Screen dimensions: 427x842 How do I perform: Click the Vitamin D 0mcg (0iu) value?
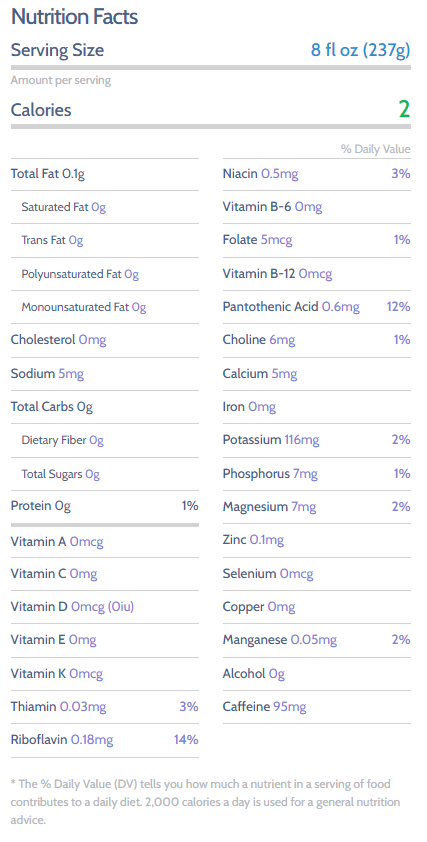point(103,607)
